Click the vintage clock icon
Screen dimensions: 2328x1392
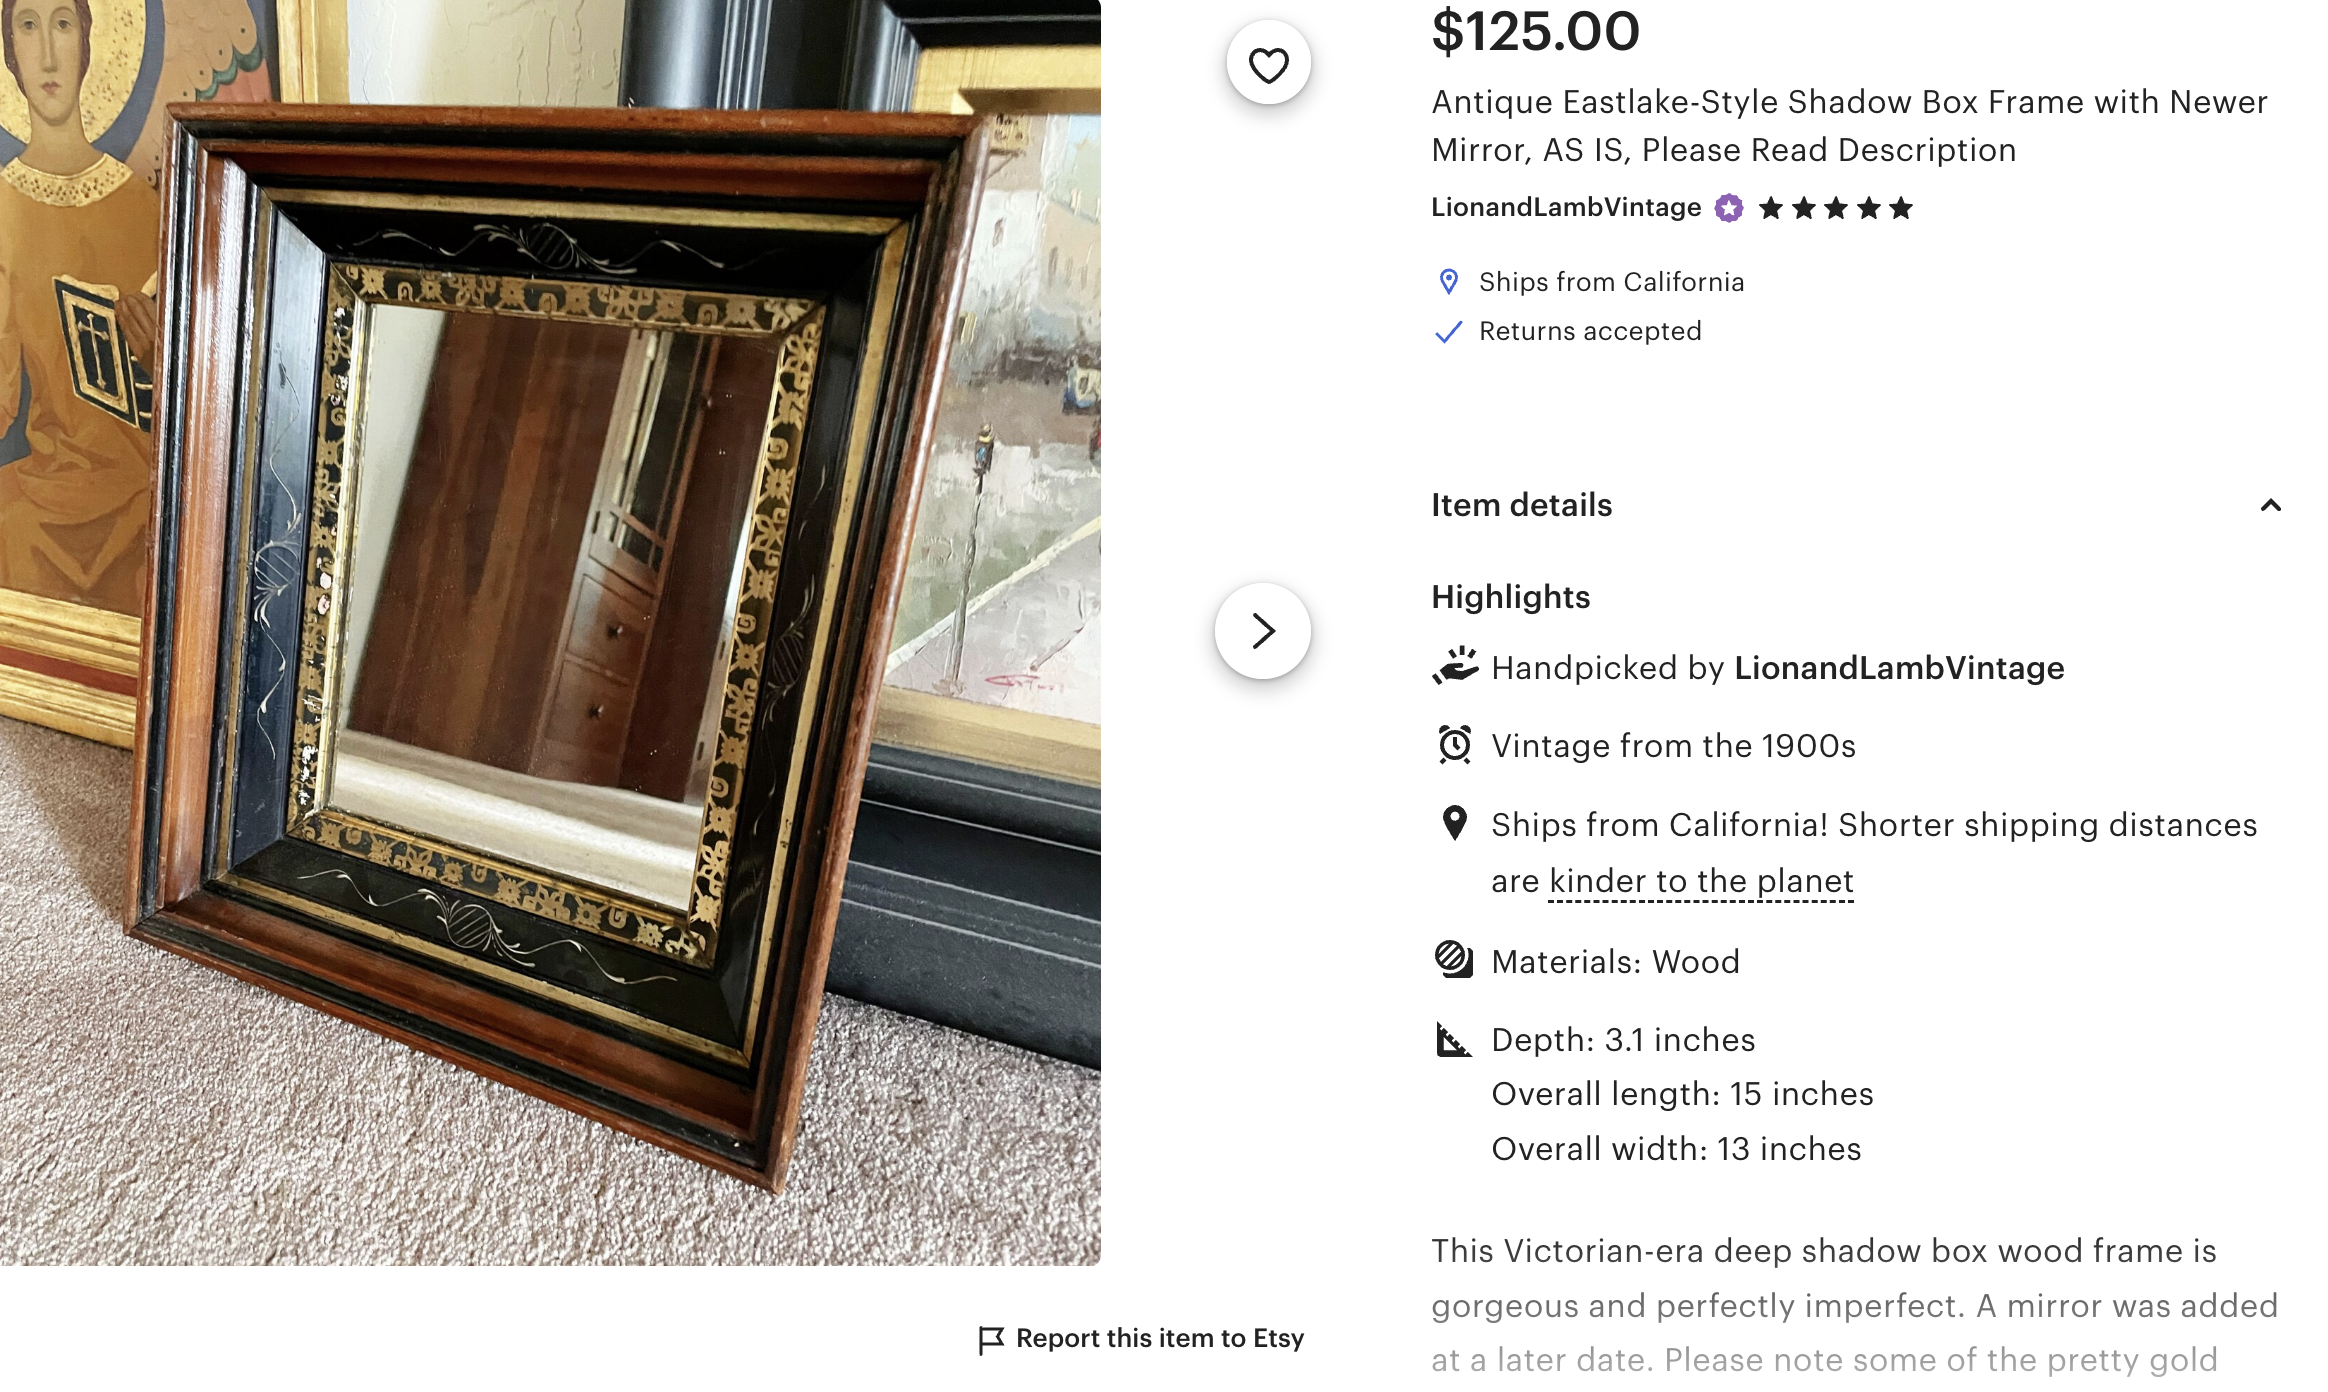tap(1455, 745)
